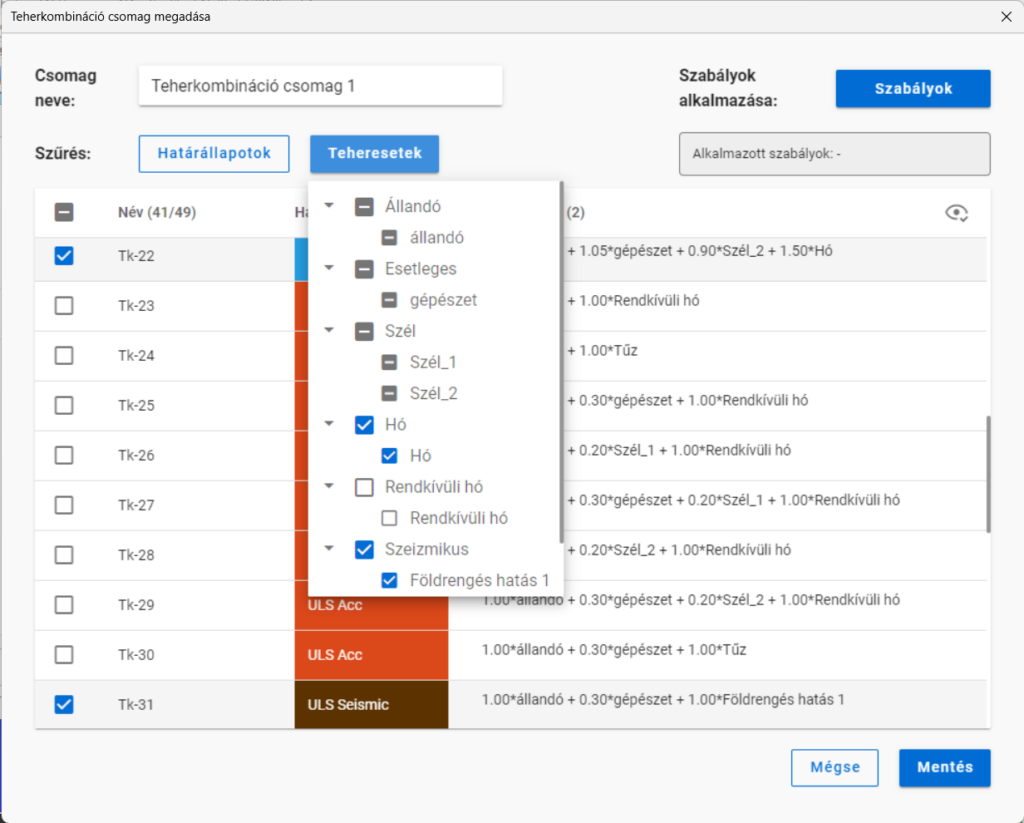The width and height of the screenshot is (1024, 823).
Task: Uncheck the Tk-31 row checkbox
Action: pyautogui.click(x=64, y=704)
